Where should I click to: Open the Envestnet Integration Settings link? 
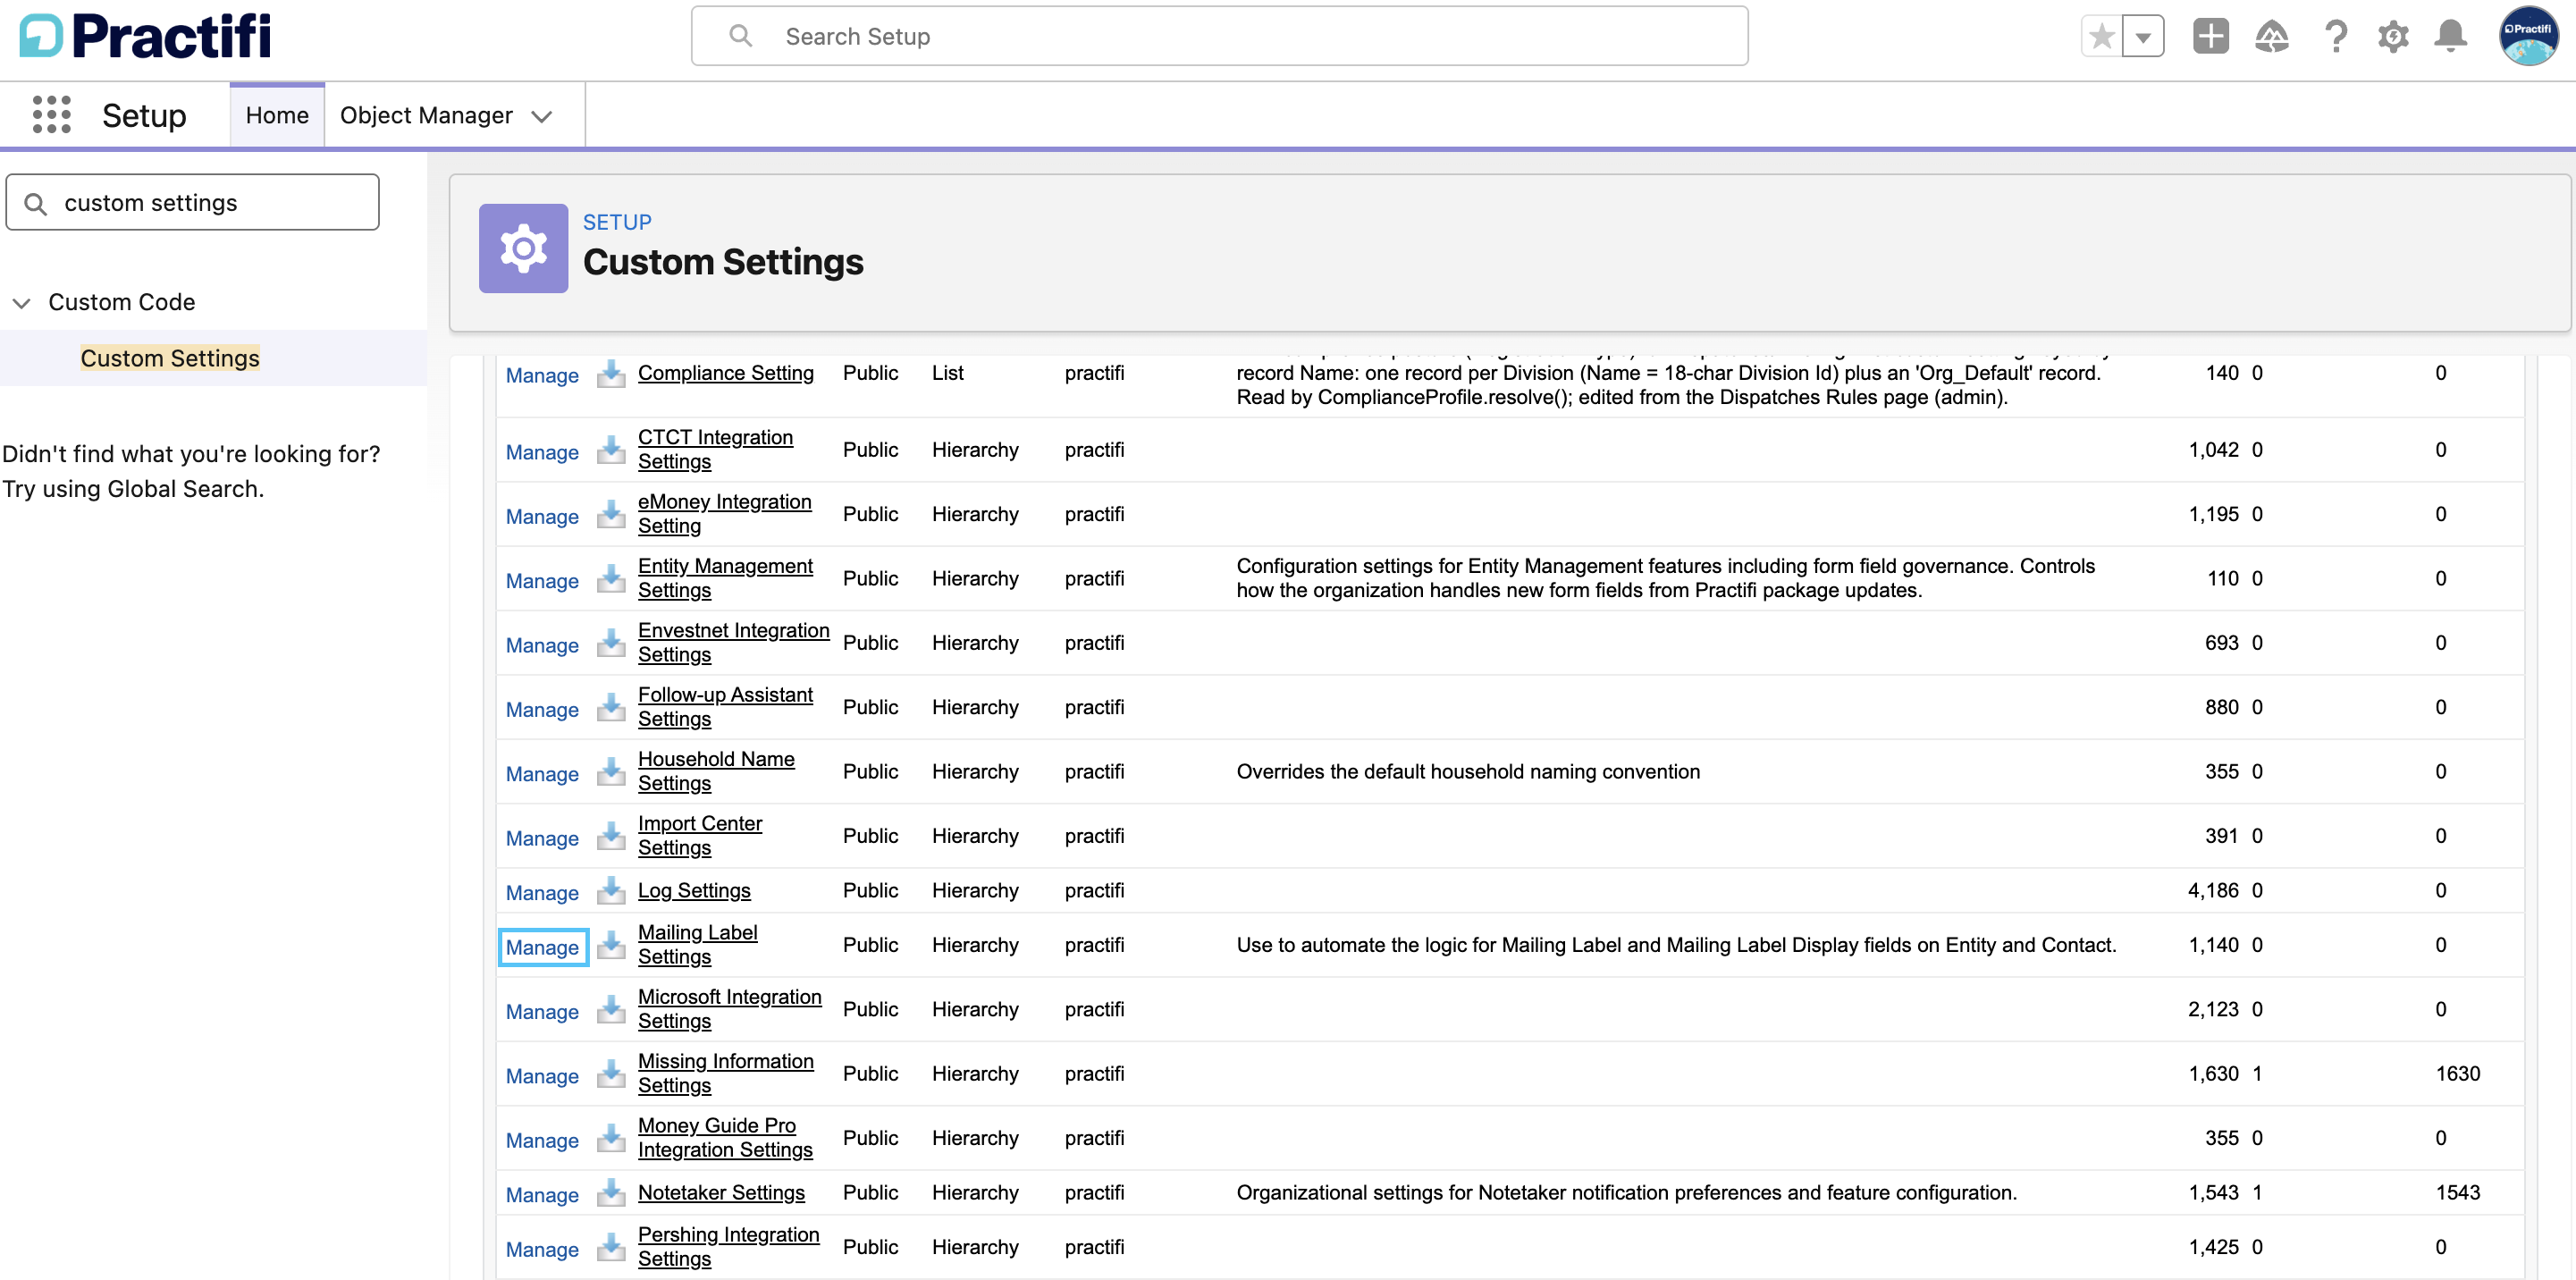click(x=734, y=642)
